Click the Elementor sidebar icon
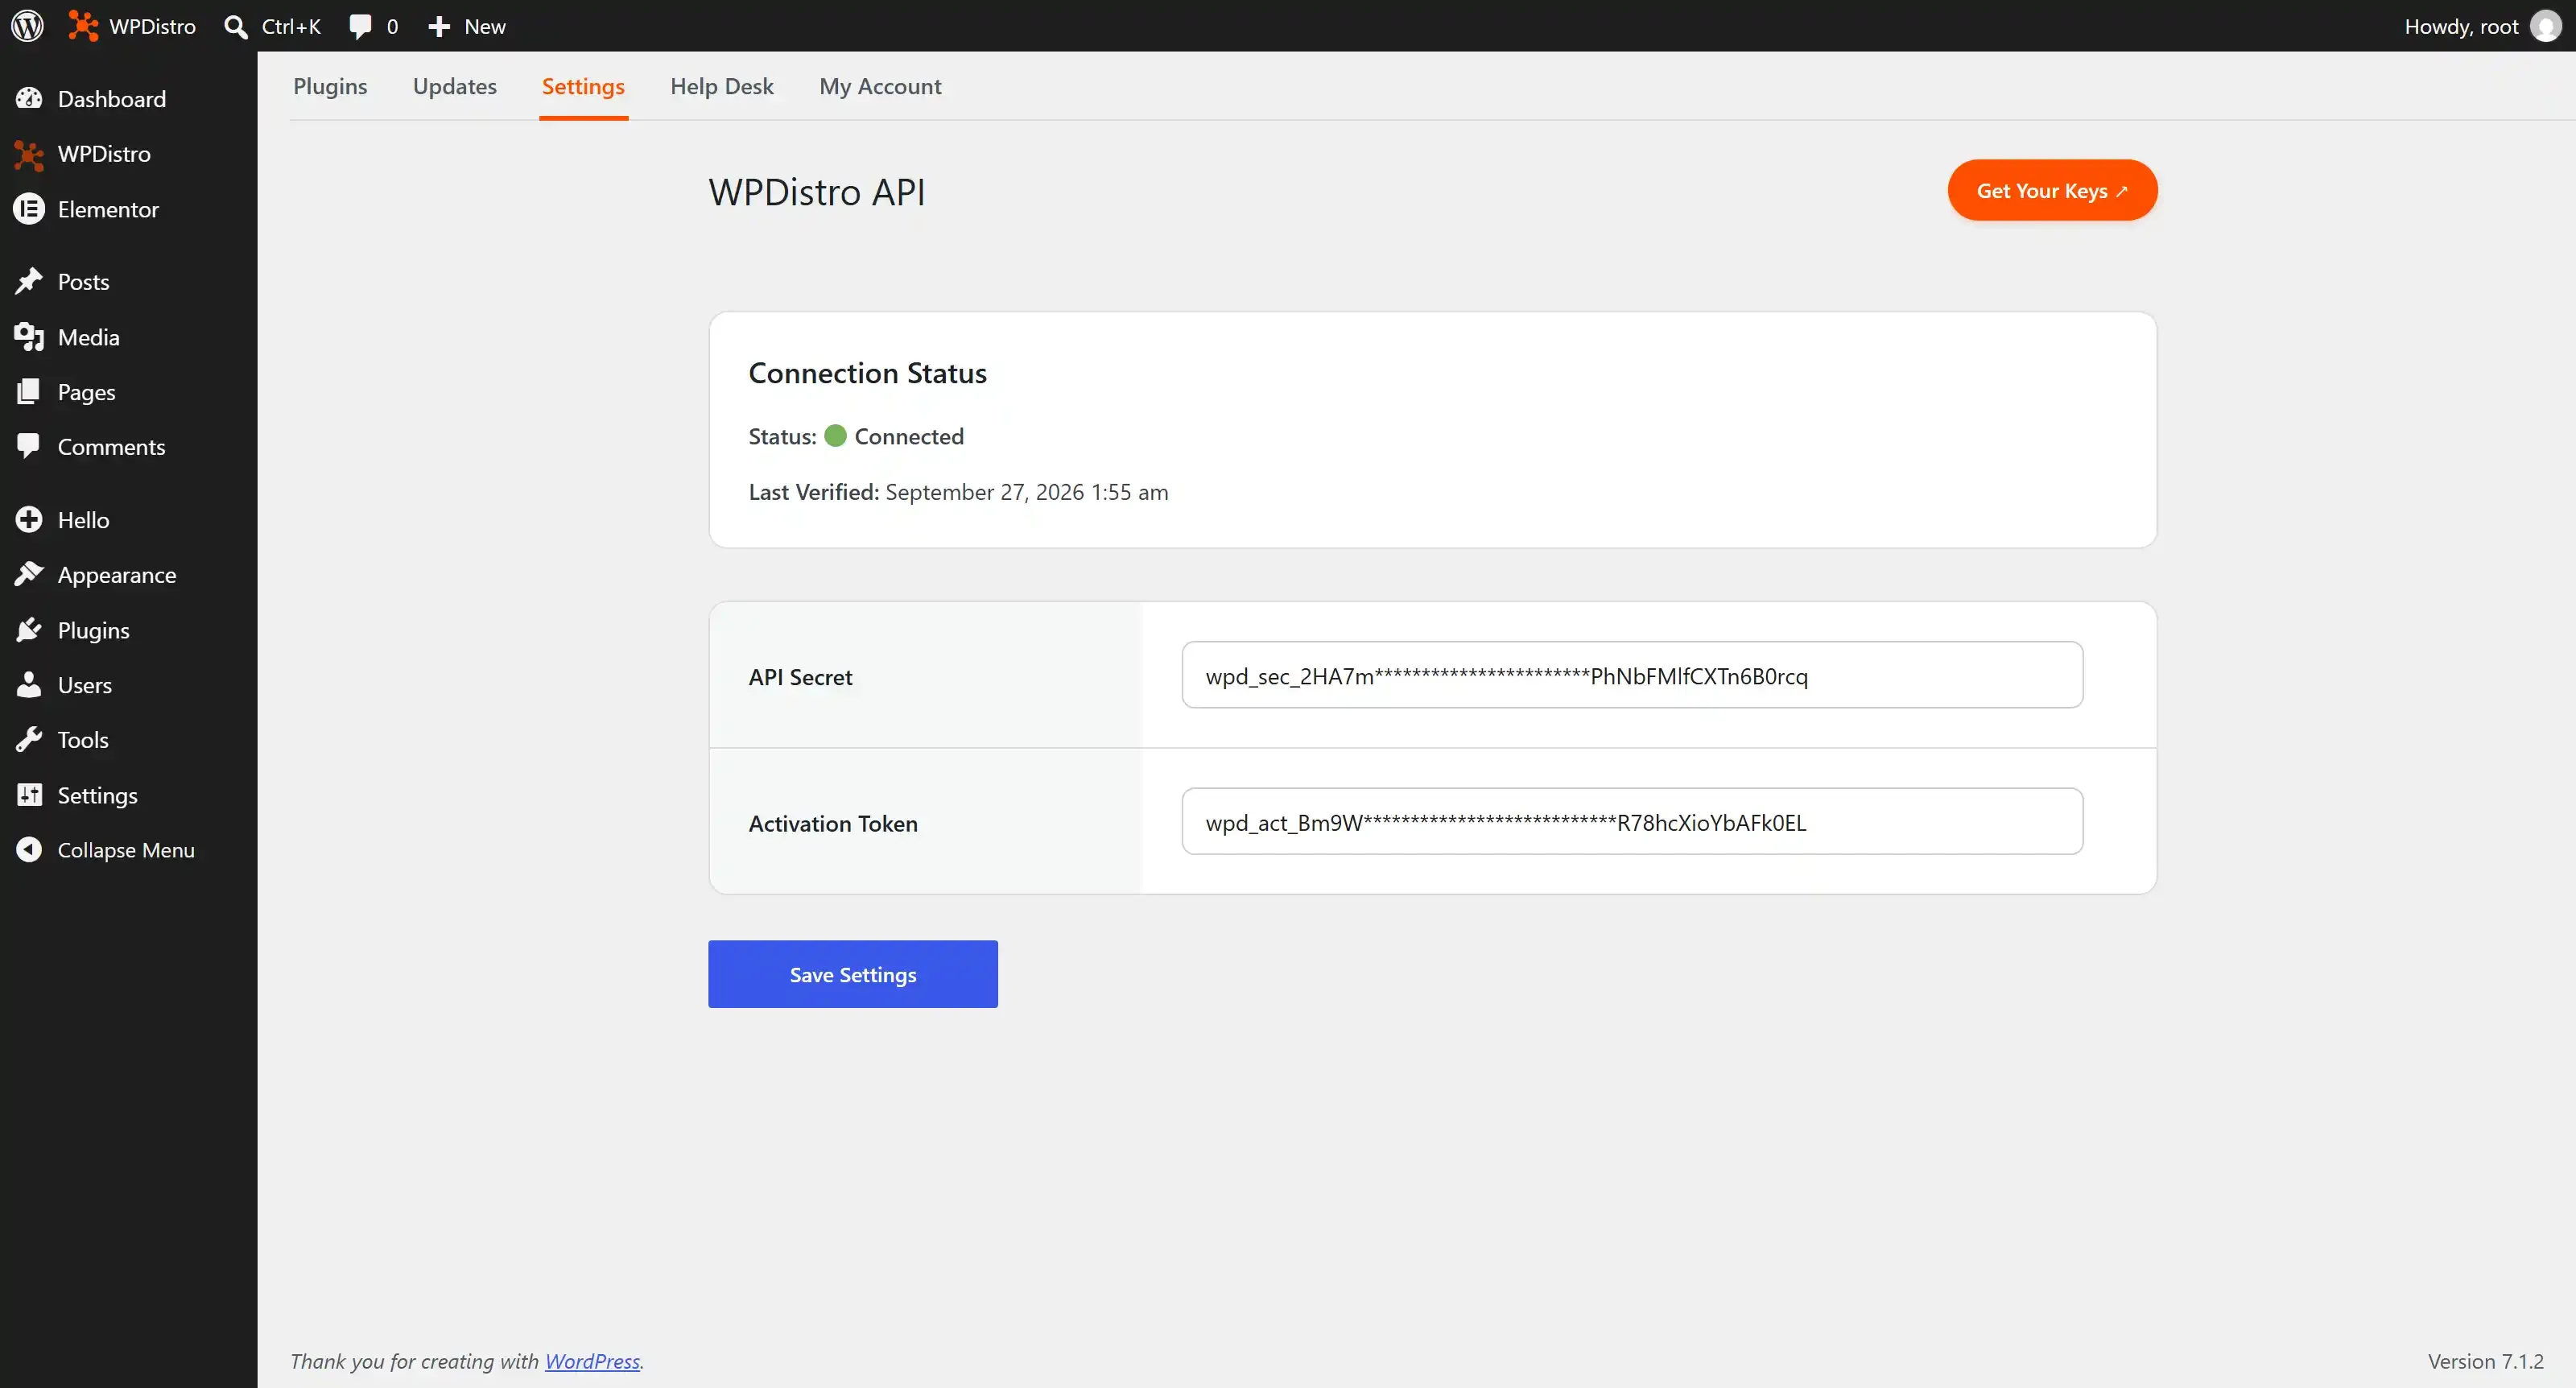 coord(29,209)
